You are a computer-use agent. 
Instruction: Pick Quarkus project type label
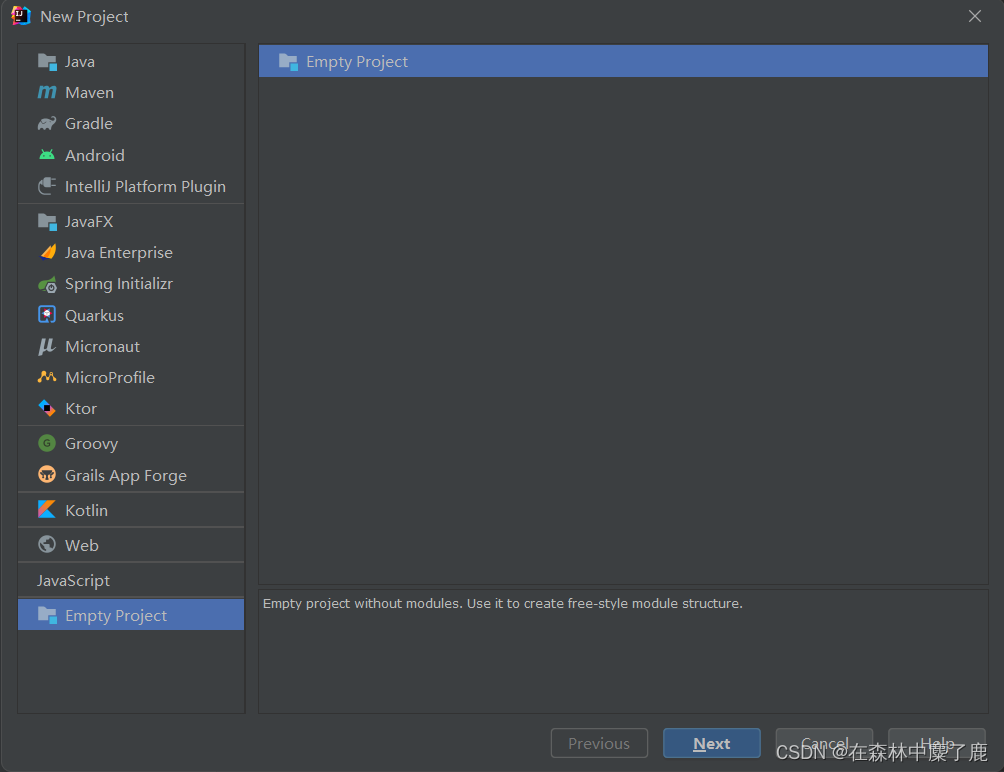click(x=95, y=316)
